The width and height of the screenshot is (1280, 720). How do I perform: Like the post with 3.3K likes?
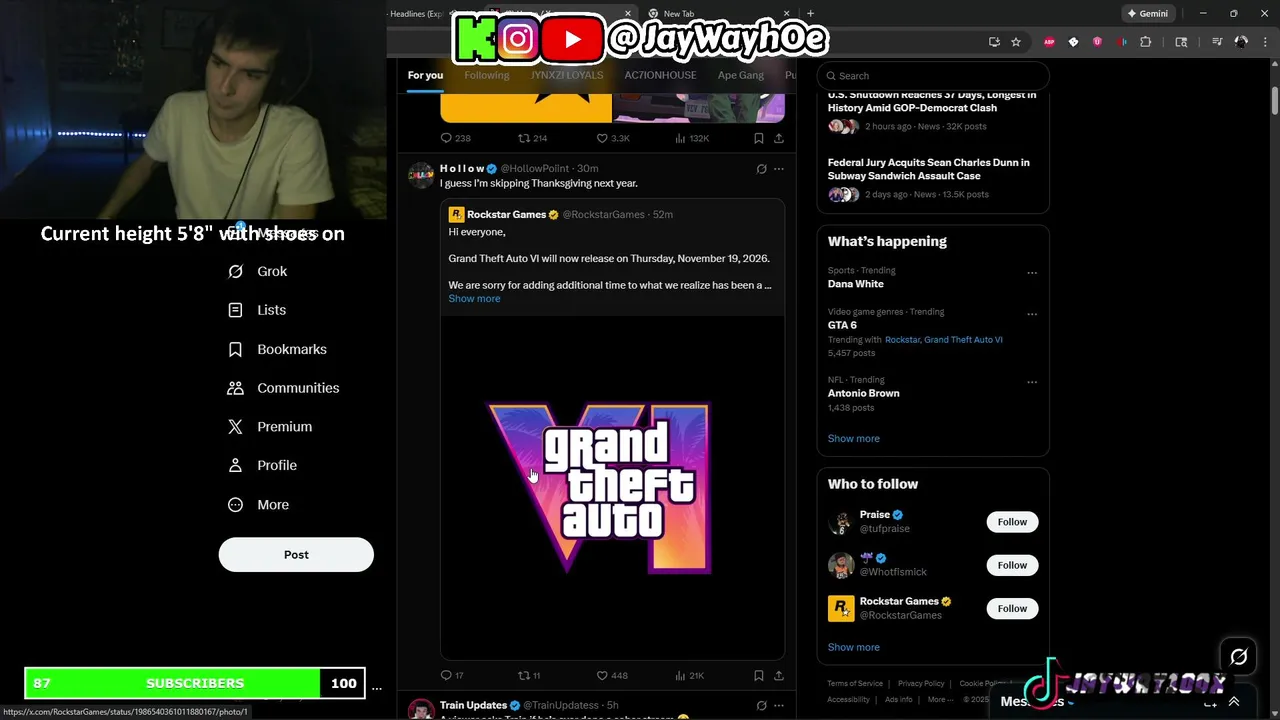pyautogui.click(x=613, y=138)
